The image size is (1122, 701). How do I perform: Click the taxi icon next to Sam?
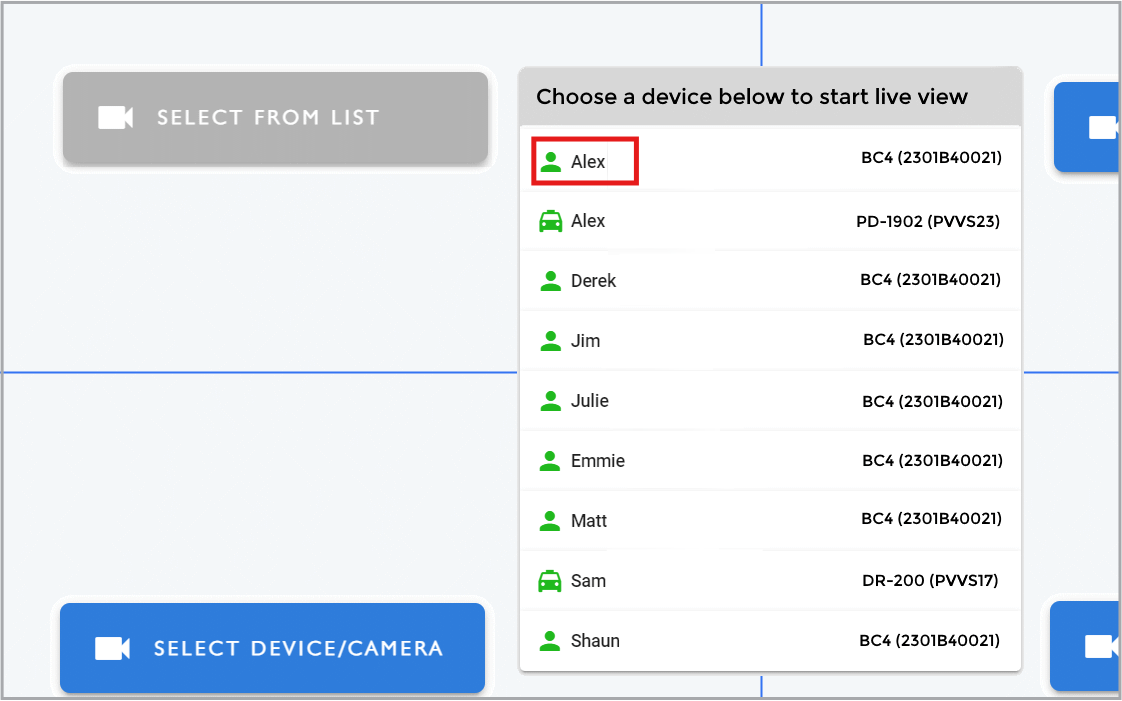click(550, 581)
